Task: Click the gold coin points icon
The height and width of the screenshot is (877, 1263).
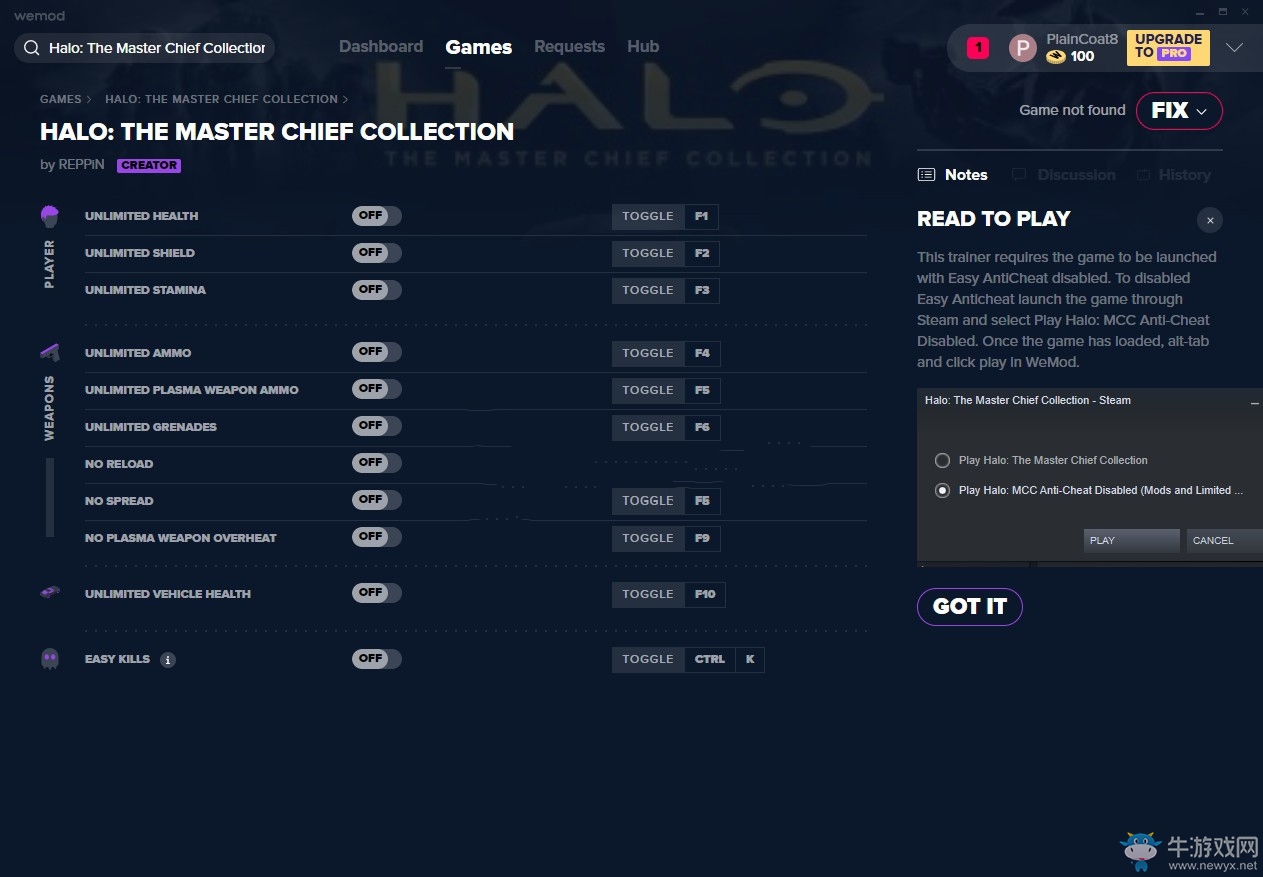Action: coord(1056,57)
